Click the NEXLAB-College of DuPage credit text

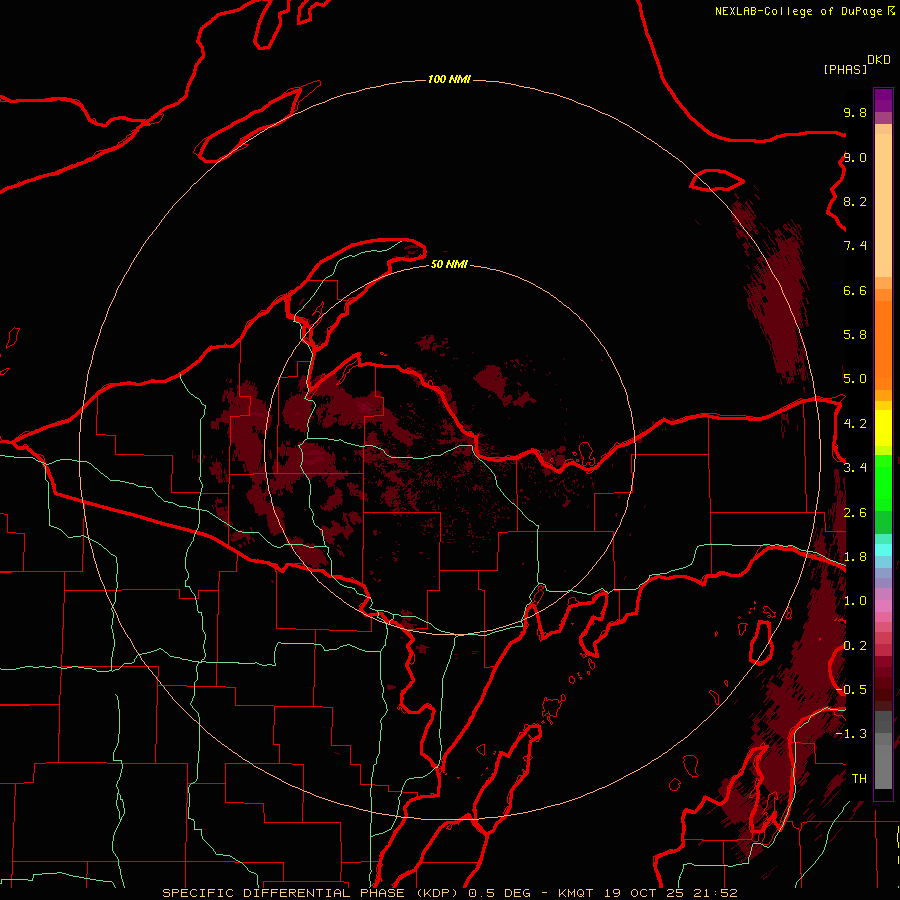pyautogui.click(x=804, y=11)
